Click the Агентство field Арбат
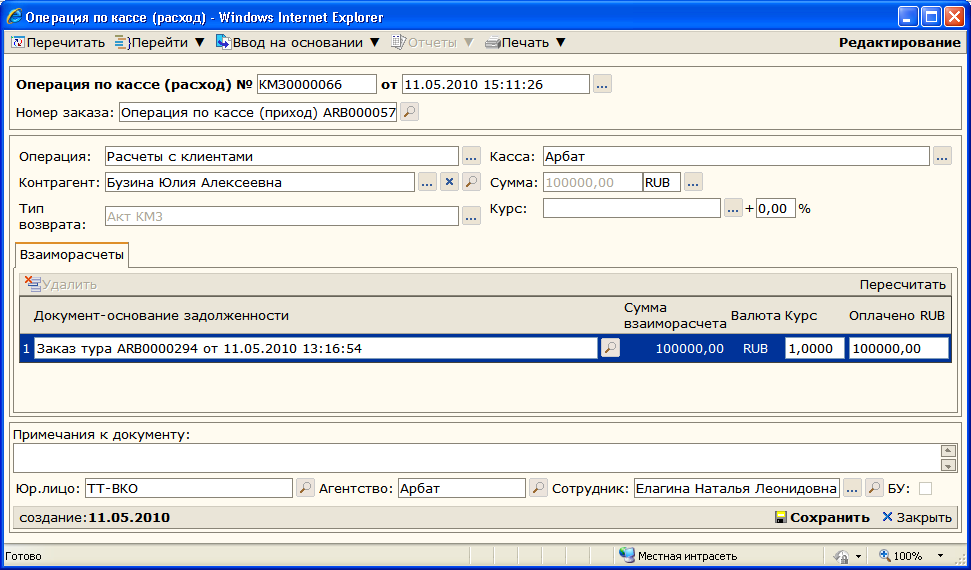The width and height of the screenshot is (971, 570). [x=461, y=488]
